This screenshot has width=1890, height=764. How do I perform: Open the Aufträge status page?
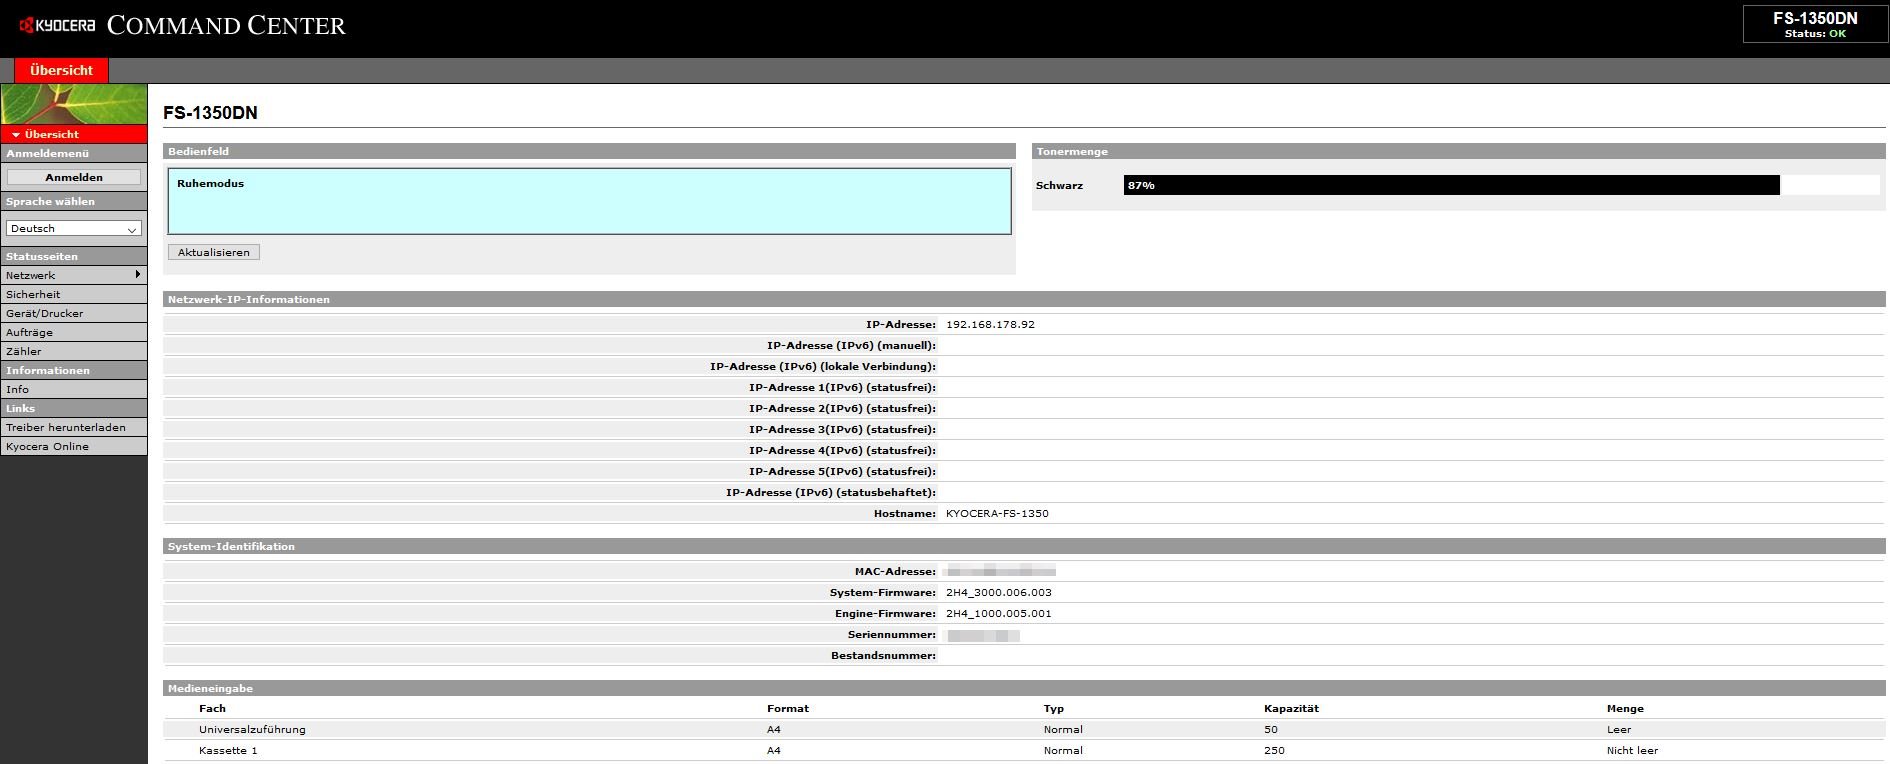pyautogui.click(x=74, y=332)
